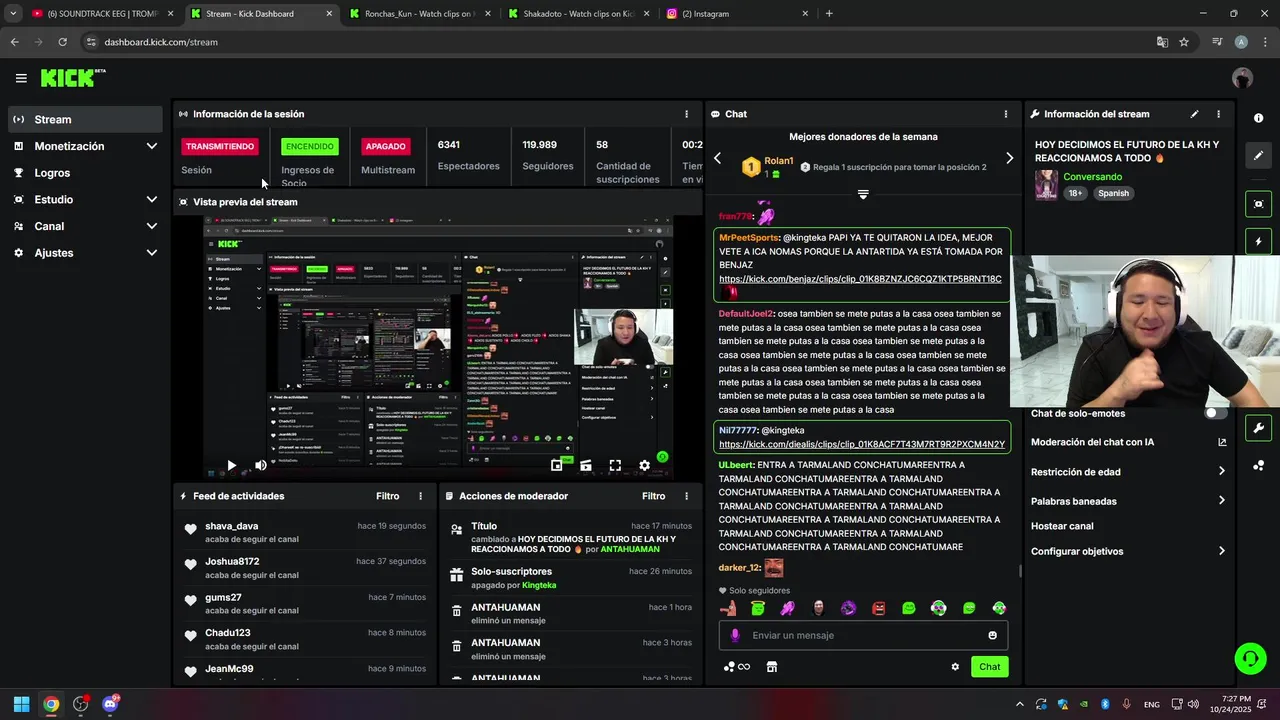Screen dimensions: 1280x720
Task: Open Windows Start button
Action: 21,704
